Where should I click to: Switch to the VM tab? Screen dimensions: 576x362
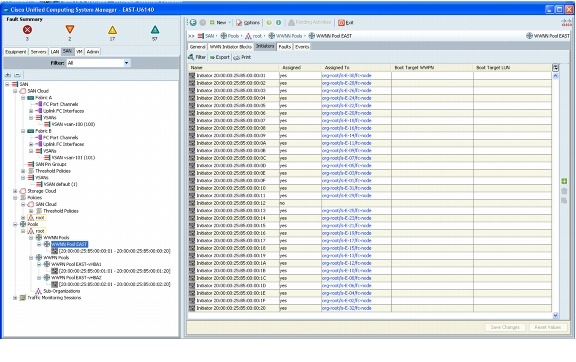point(79,52)
